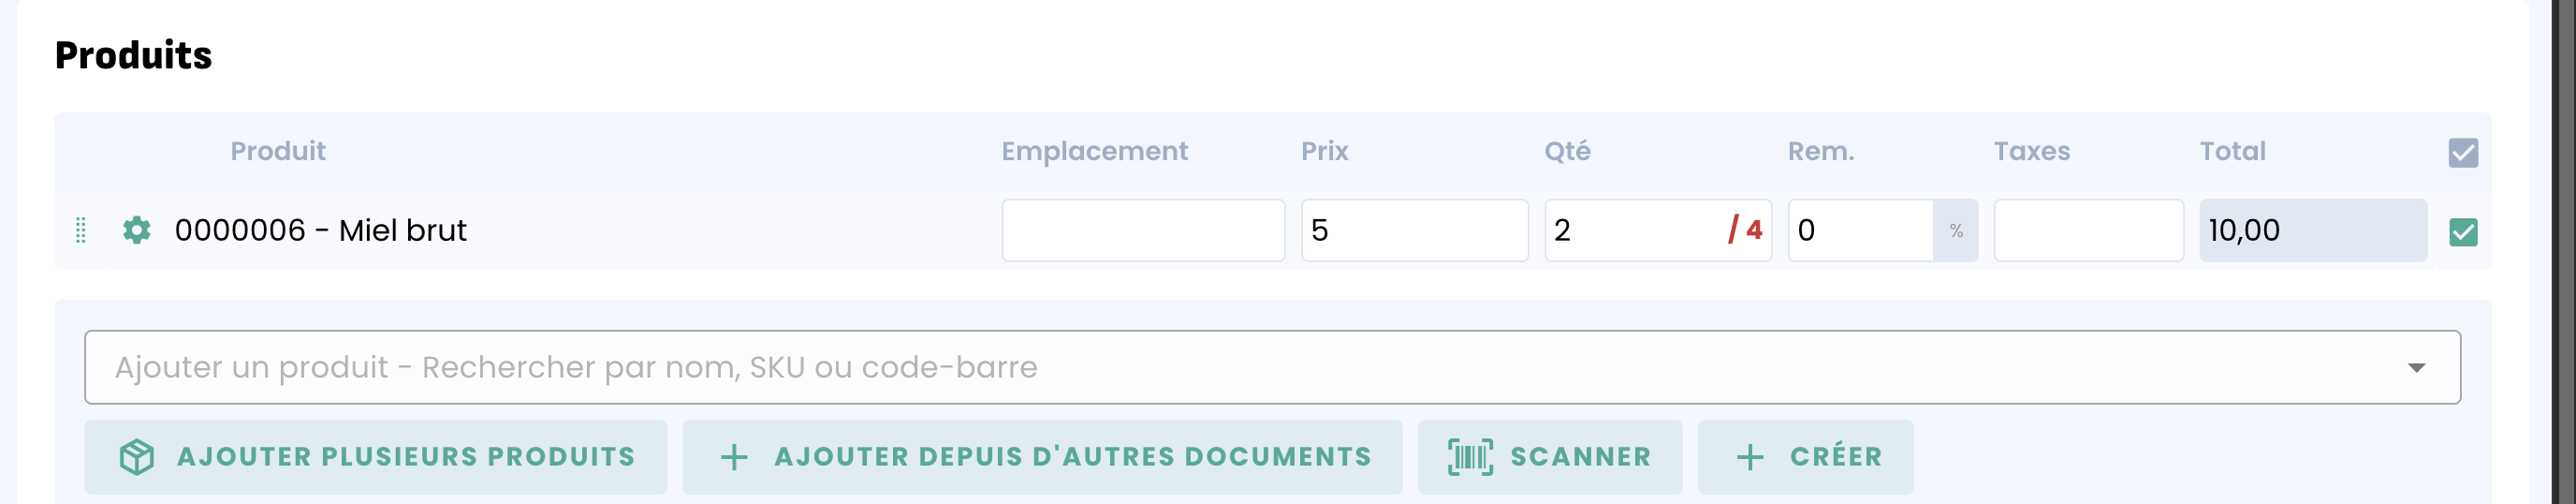Click the Rem. discount field showing 0
The height and width of the screenshot is (504, 2576).
[x=1860, y=230]
